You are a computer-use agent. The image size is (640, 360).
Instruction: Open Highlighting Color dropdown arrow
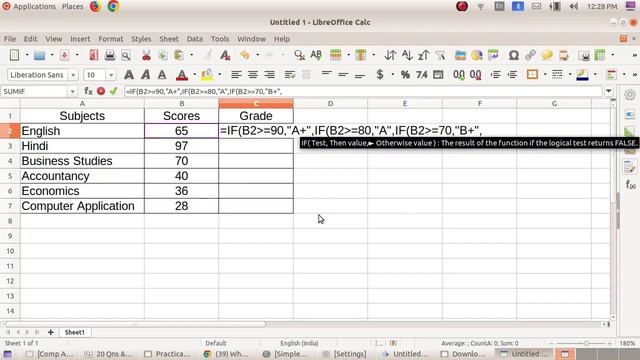point(220,75)
